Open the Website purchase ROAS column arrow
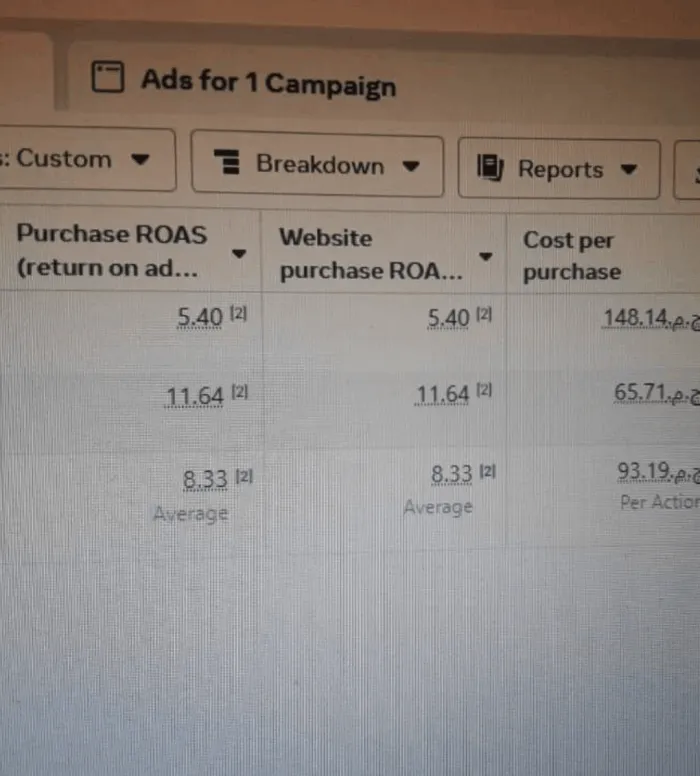The width and height of the screenshot is (700, 776). coord(486,257)
